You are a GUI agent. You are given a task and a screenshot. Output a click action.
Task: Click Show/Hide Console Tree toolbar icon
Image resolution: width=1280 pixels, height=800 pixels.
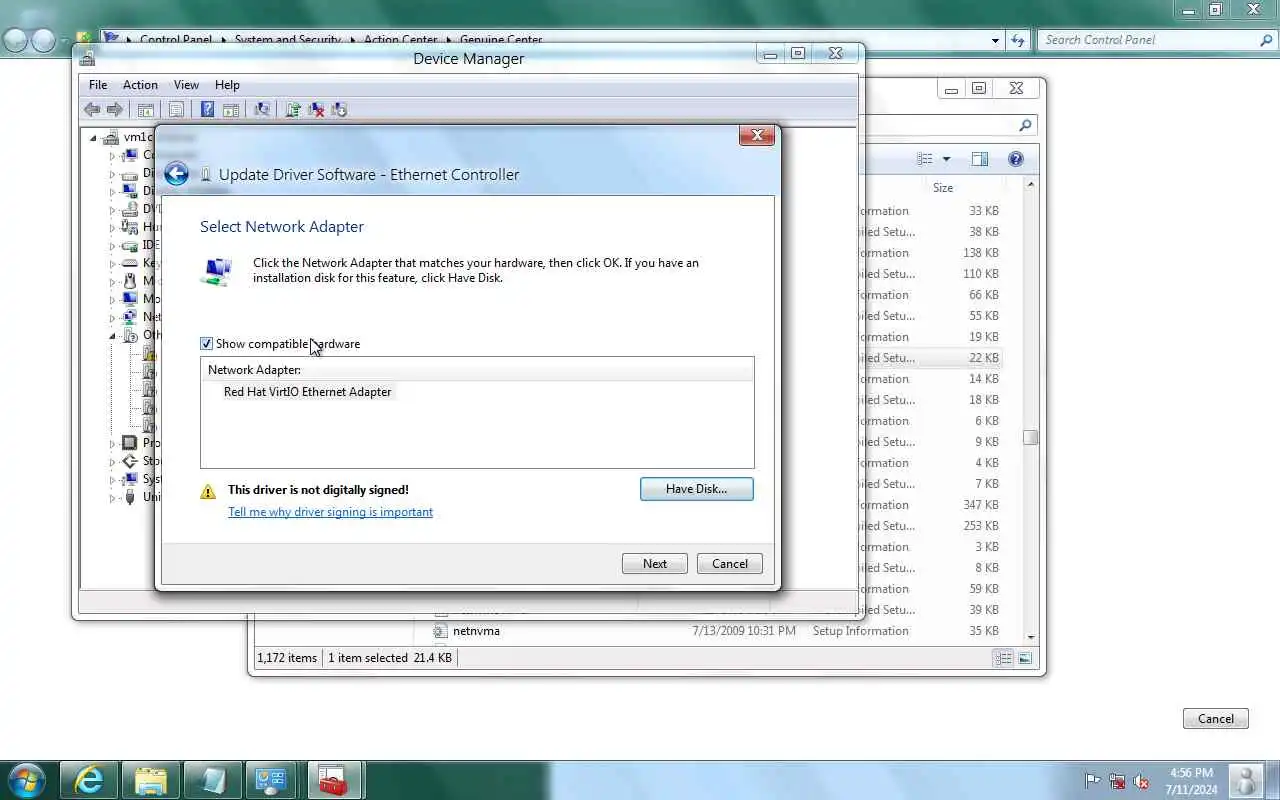coord(146,110)
